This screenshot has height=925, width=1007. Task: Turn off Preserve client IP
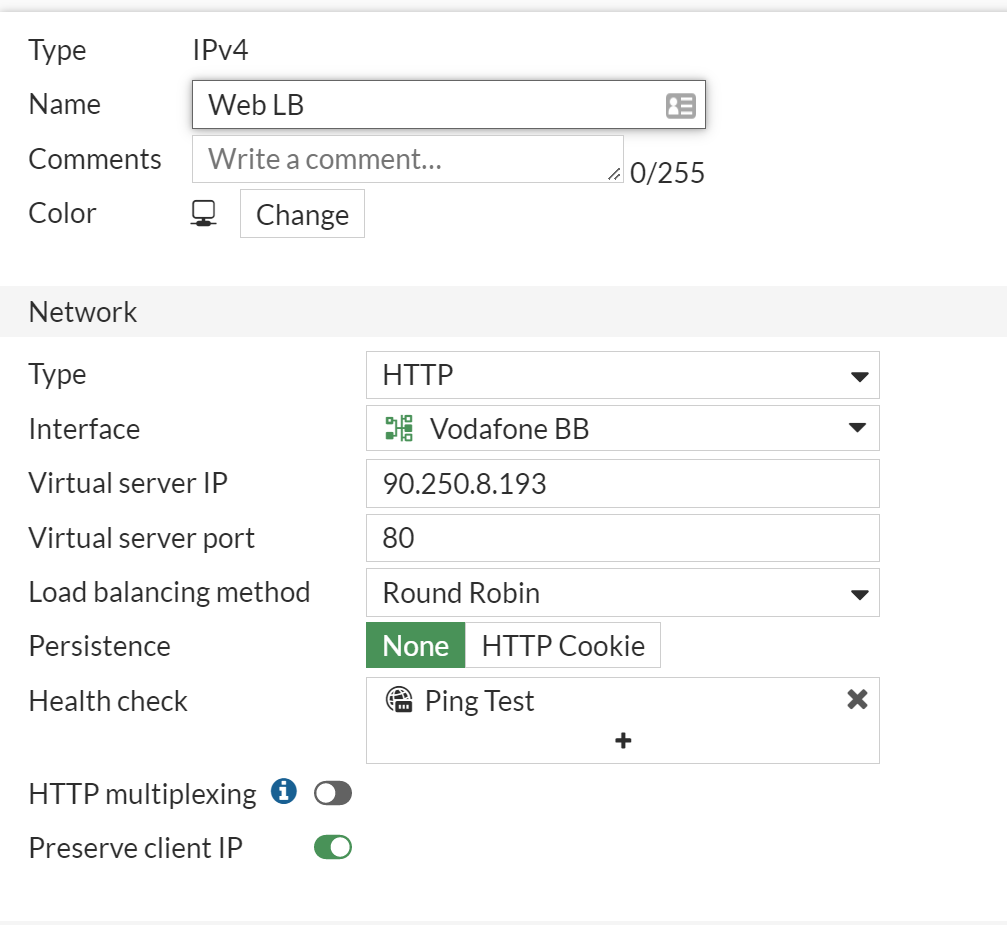click(x=334, y=847)
